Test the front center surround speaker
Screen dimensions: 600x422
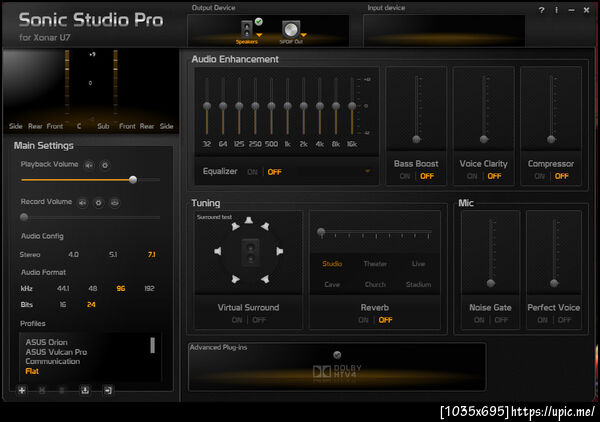249,220
